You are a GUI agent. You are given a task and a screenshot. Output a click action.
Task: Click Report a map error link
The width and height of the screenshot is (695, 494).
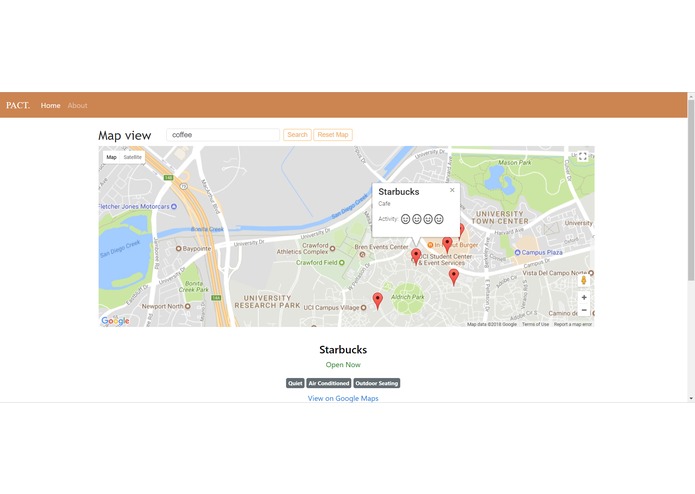click(573, 324)
